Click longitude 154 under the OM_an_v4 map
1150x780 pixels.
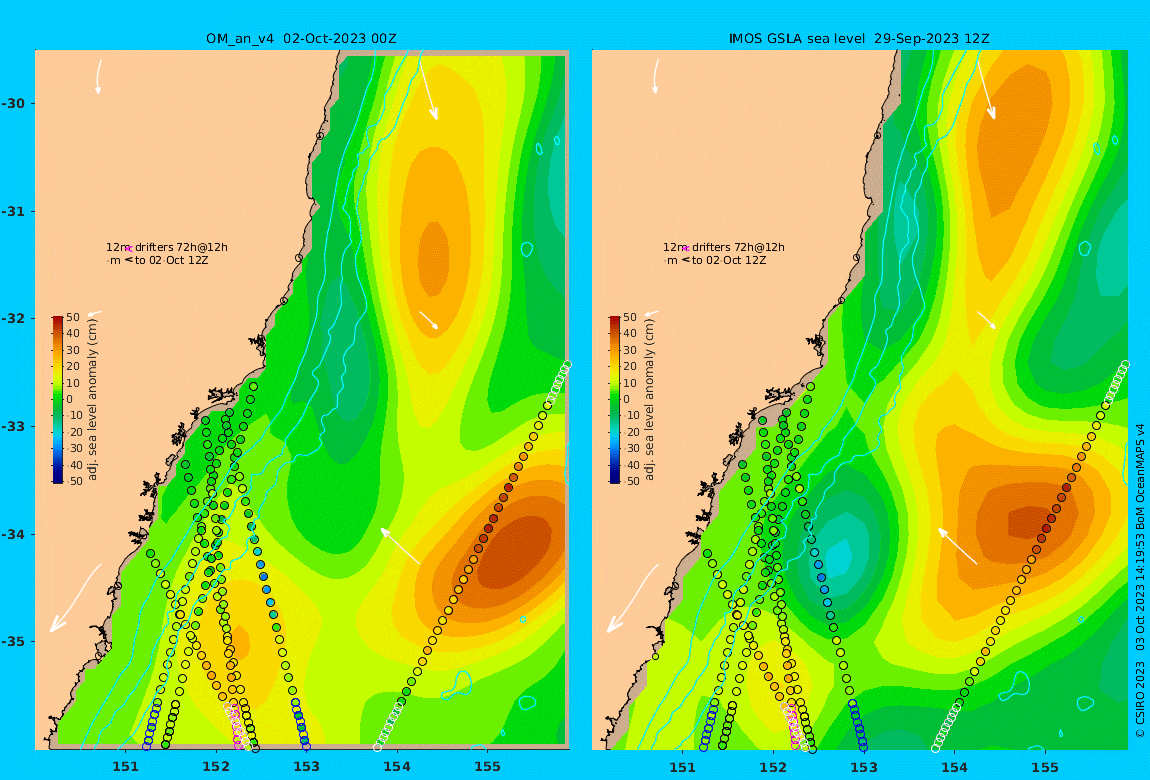(x=397, y=767)
